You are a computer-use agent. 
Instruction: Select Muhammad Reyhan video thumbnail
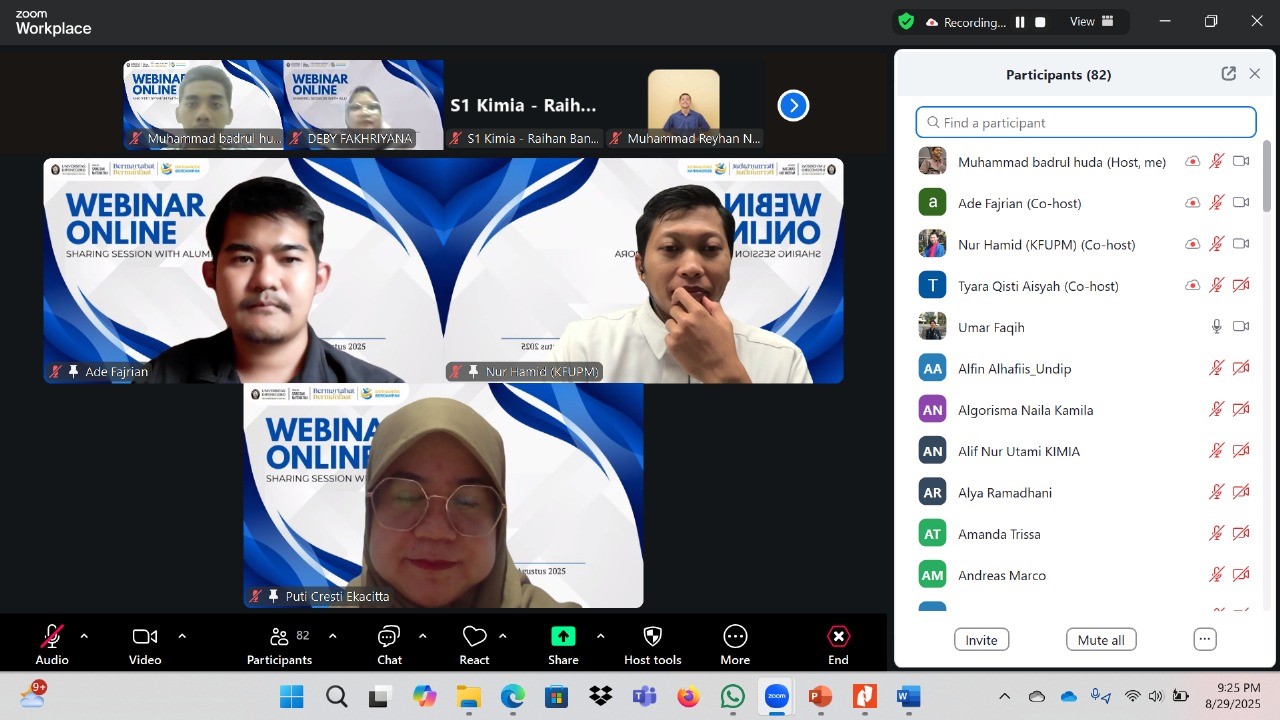pyautogui.click(x=684, y=105)
